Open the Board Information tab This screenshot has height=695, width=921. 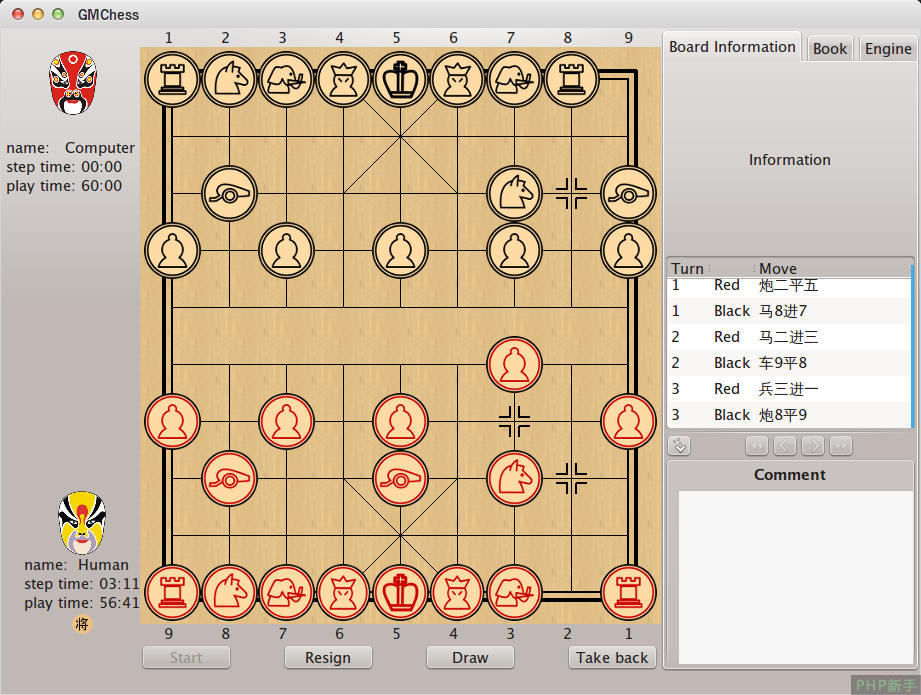(x=731, y=46)
